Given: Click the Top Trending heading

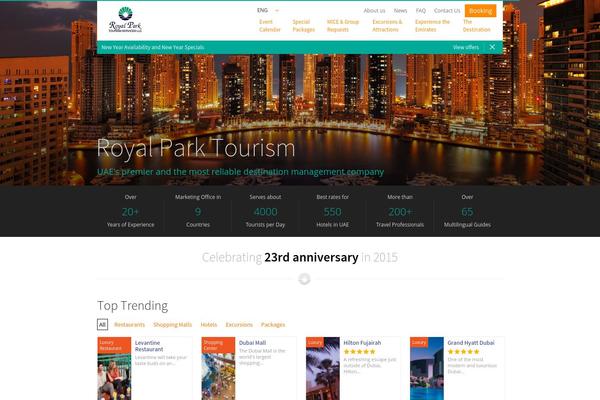Looking at the screenshot, I should pyautogui.click(x=132, y=306).
